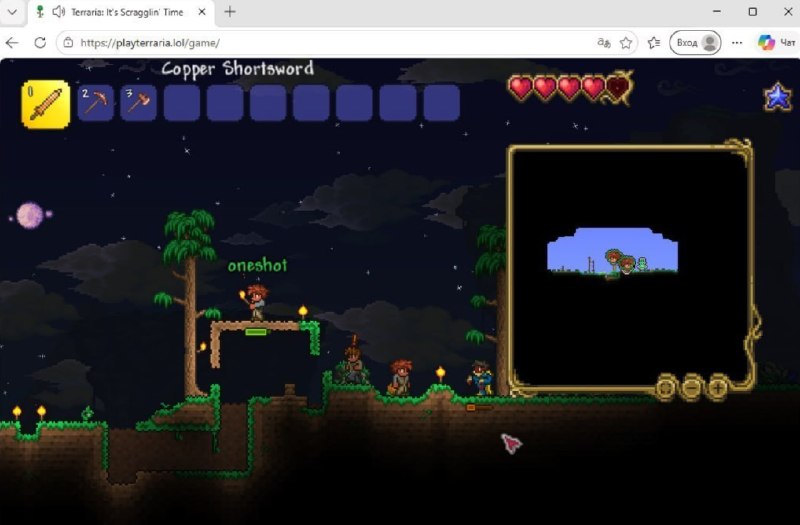Open a new browser tab
This screenshot has width=800, height=525.
click(x=230, y=12)
